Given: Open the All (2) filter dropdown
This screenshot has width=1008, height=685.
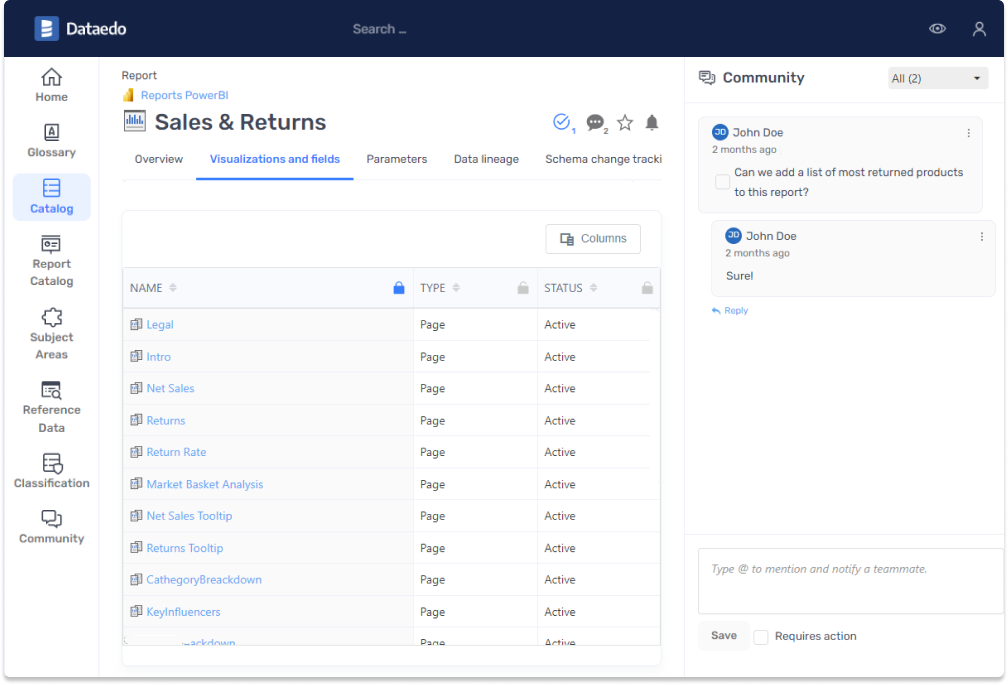Looking at the screenshot, I should [x=937, y=78].
